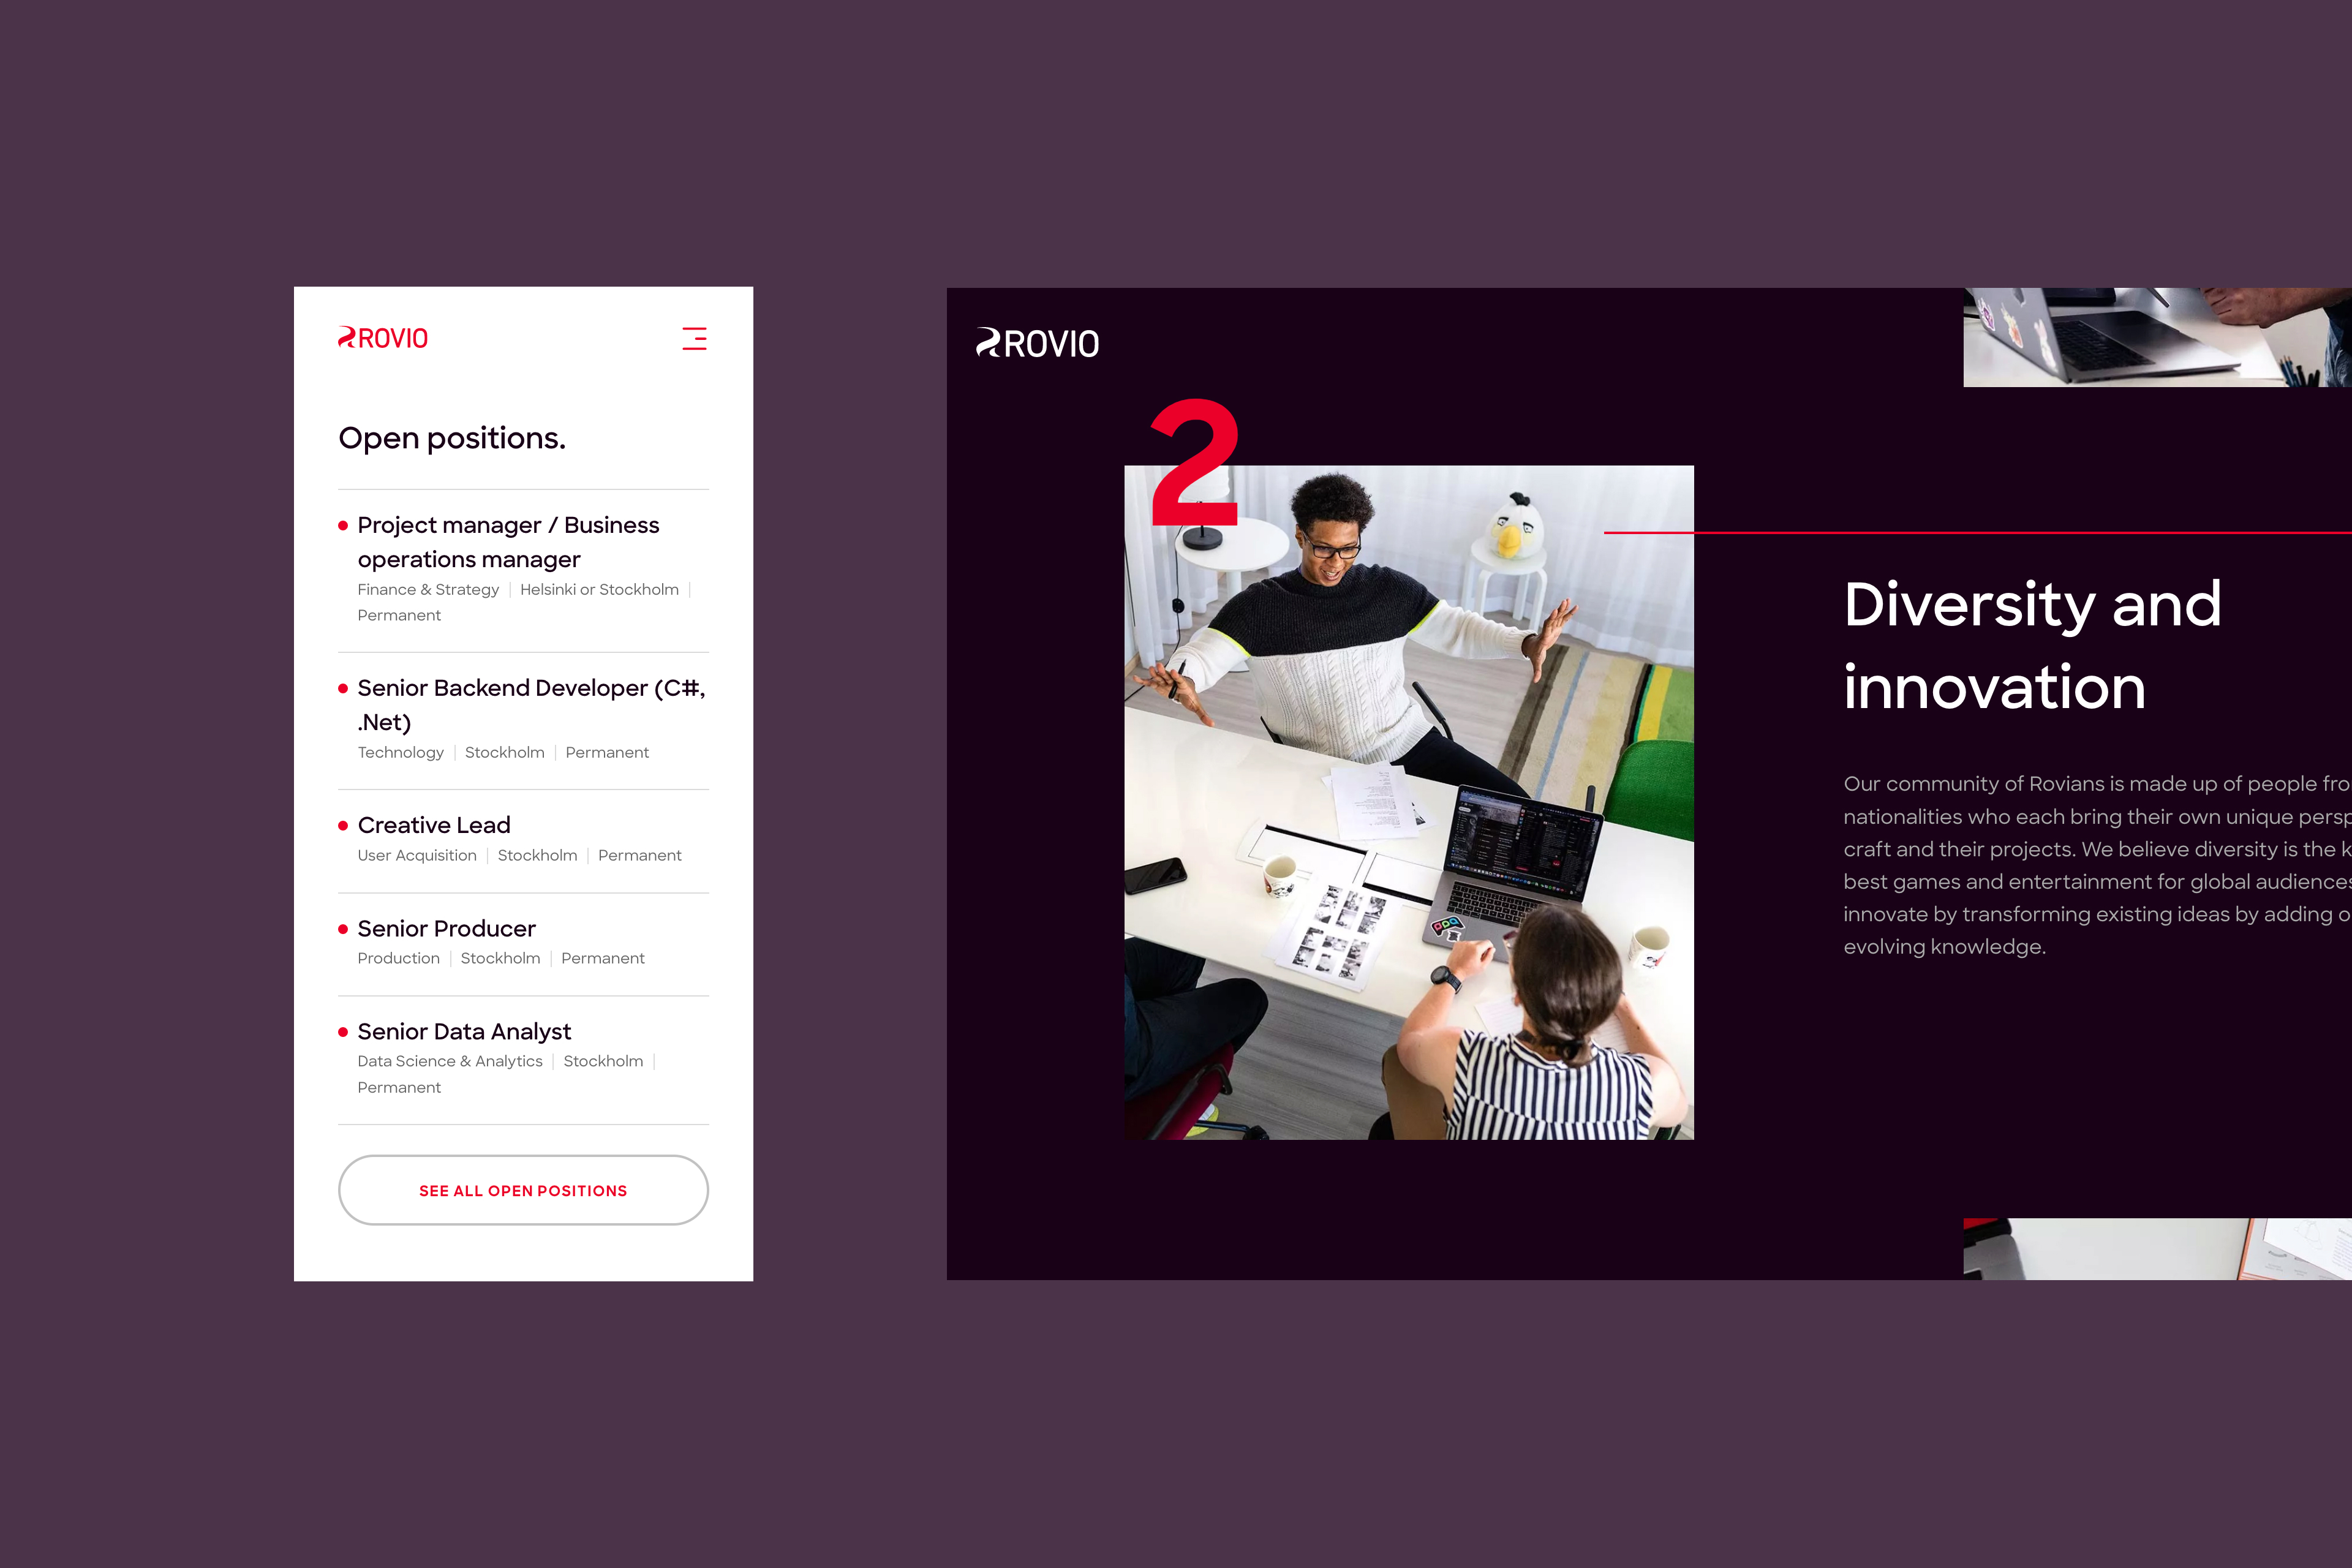Click the white Rovio logo on dark page
This screenshot has width=2352, height=1568.
1037,343
